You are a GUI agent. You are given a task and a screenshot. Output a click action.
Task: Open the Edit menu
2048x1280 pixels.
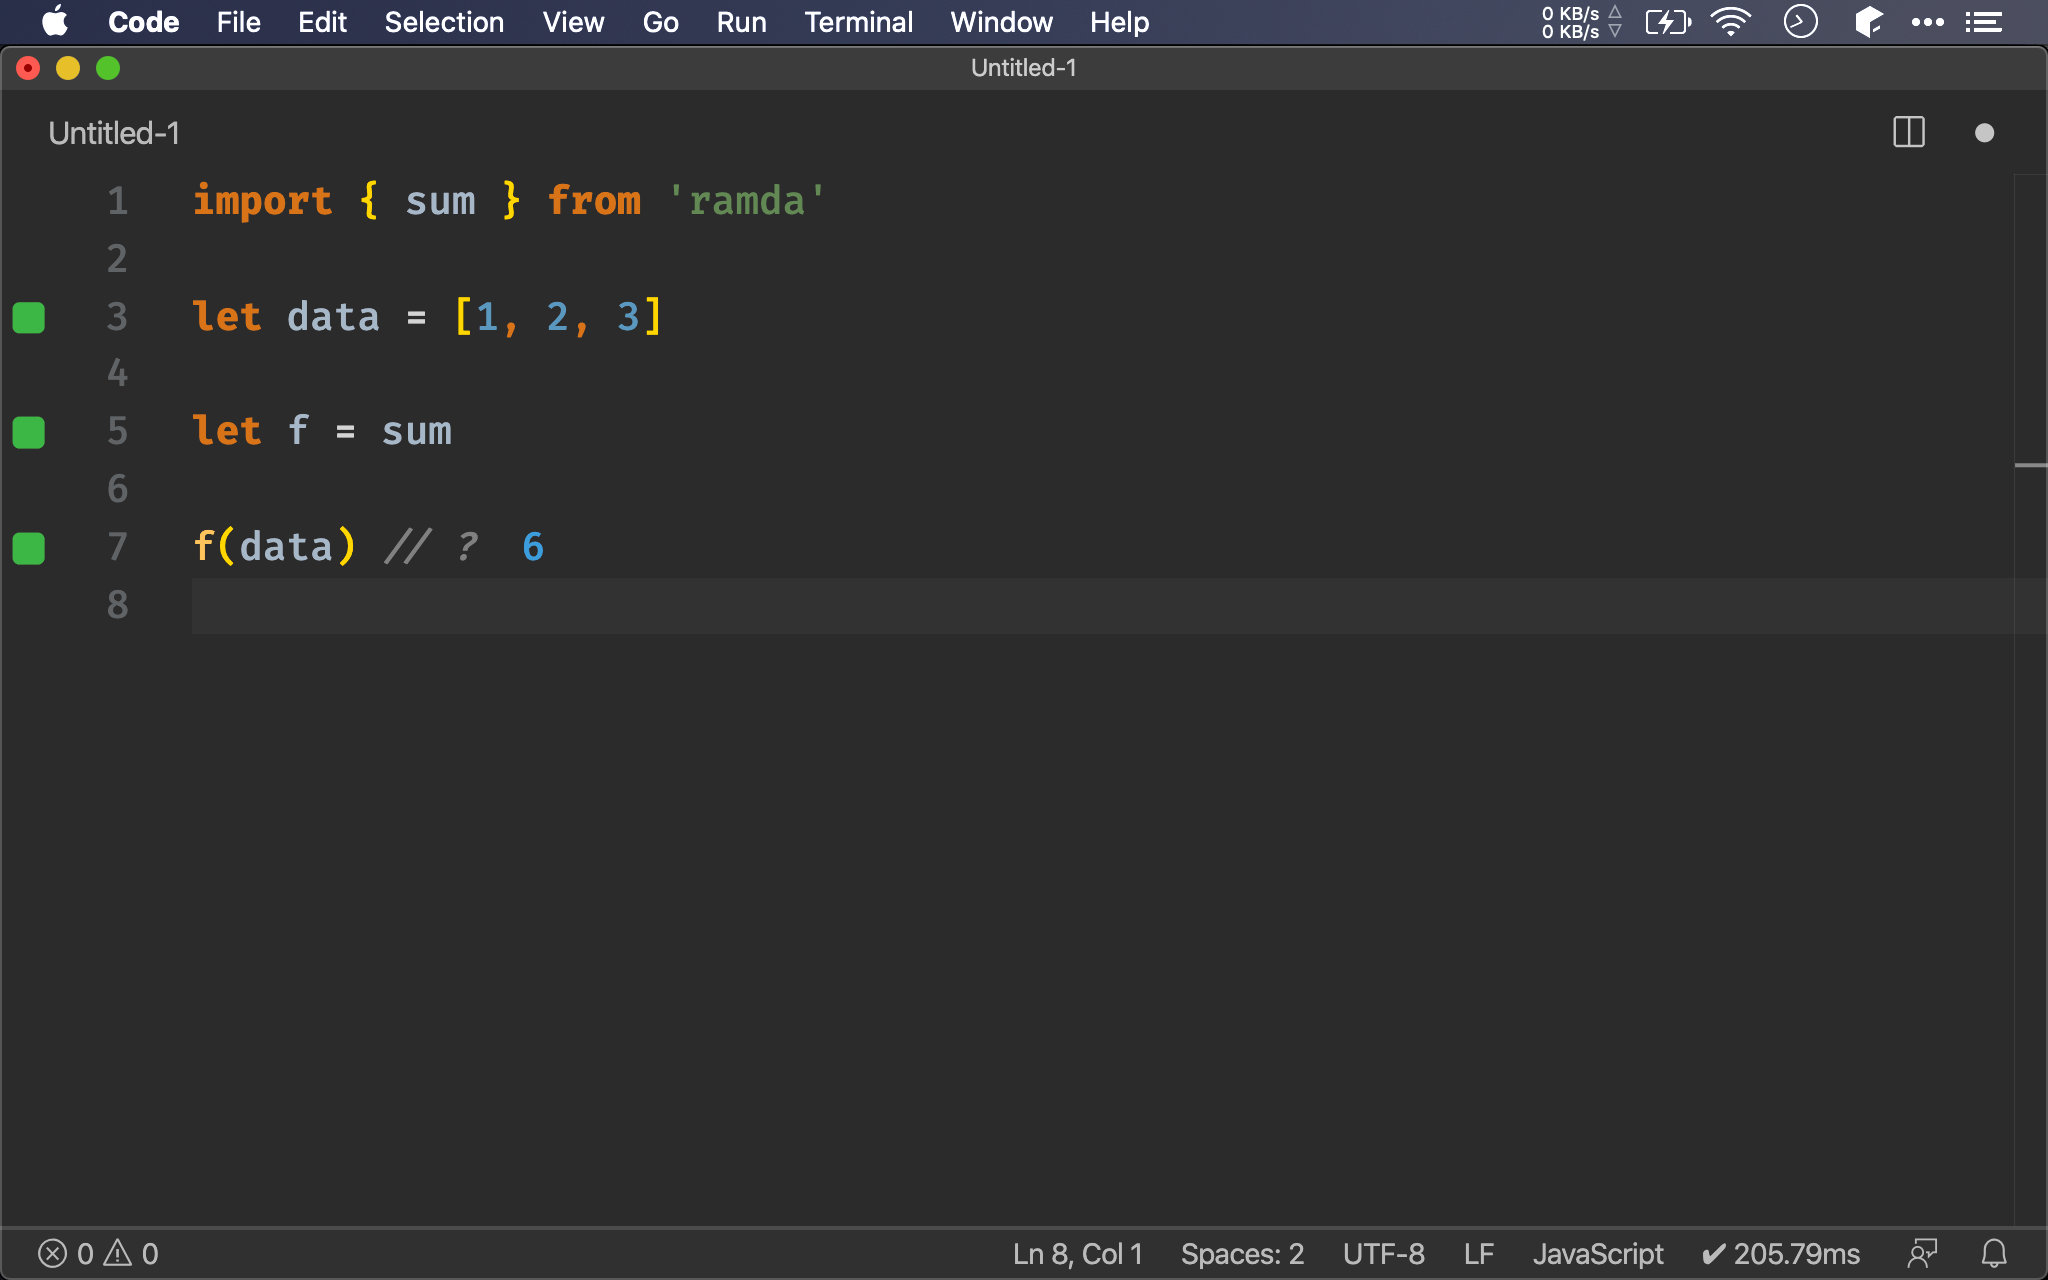coord(322,22)
